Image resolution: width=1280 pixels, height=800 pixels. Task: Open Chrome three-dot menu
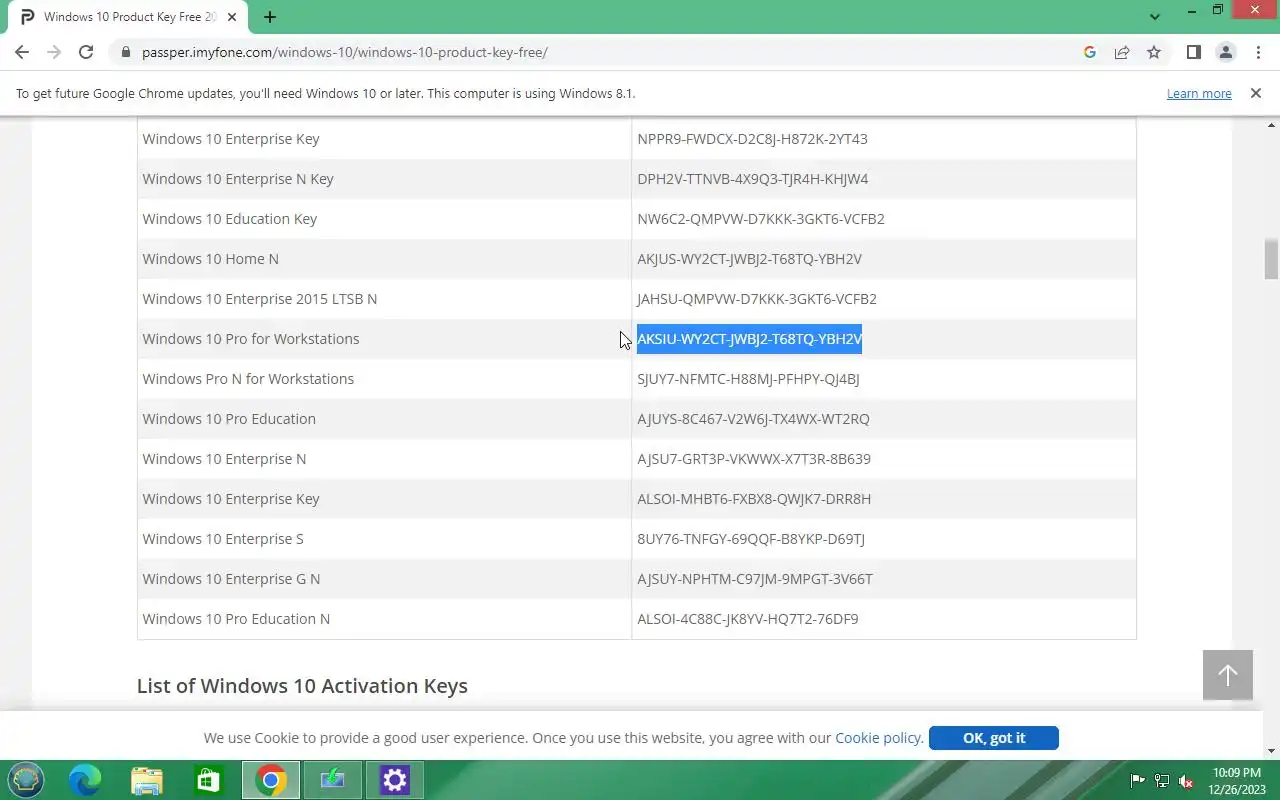(1258, 52)
